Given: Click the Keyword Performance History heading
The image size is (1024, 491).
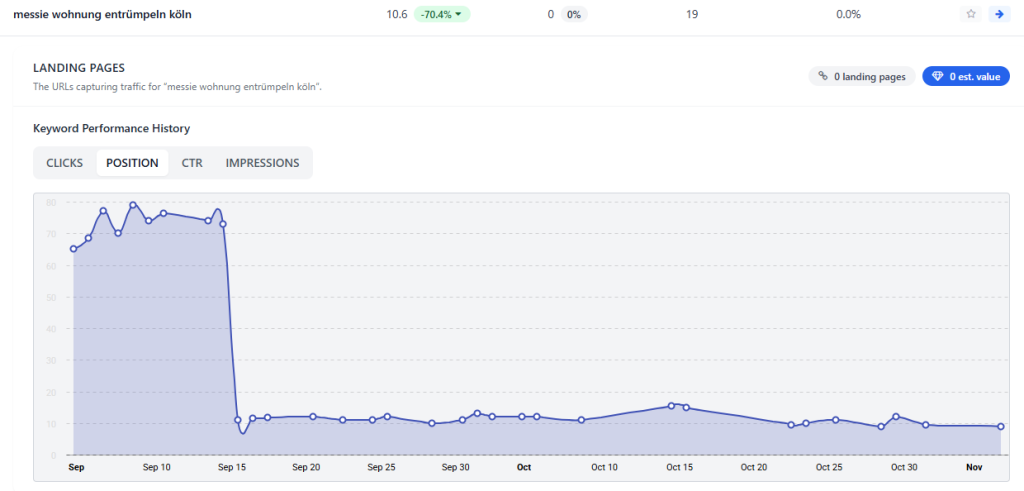Looking at the screenshot, I should coord(111,128).
